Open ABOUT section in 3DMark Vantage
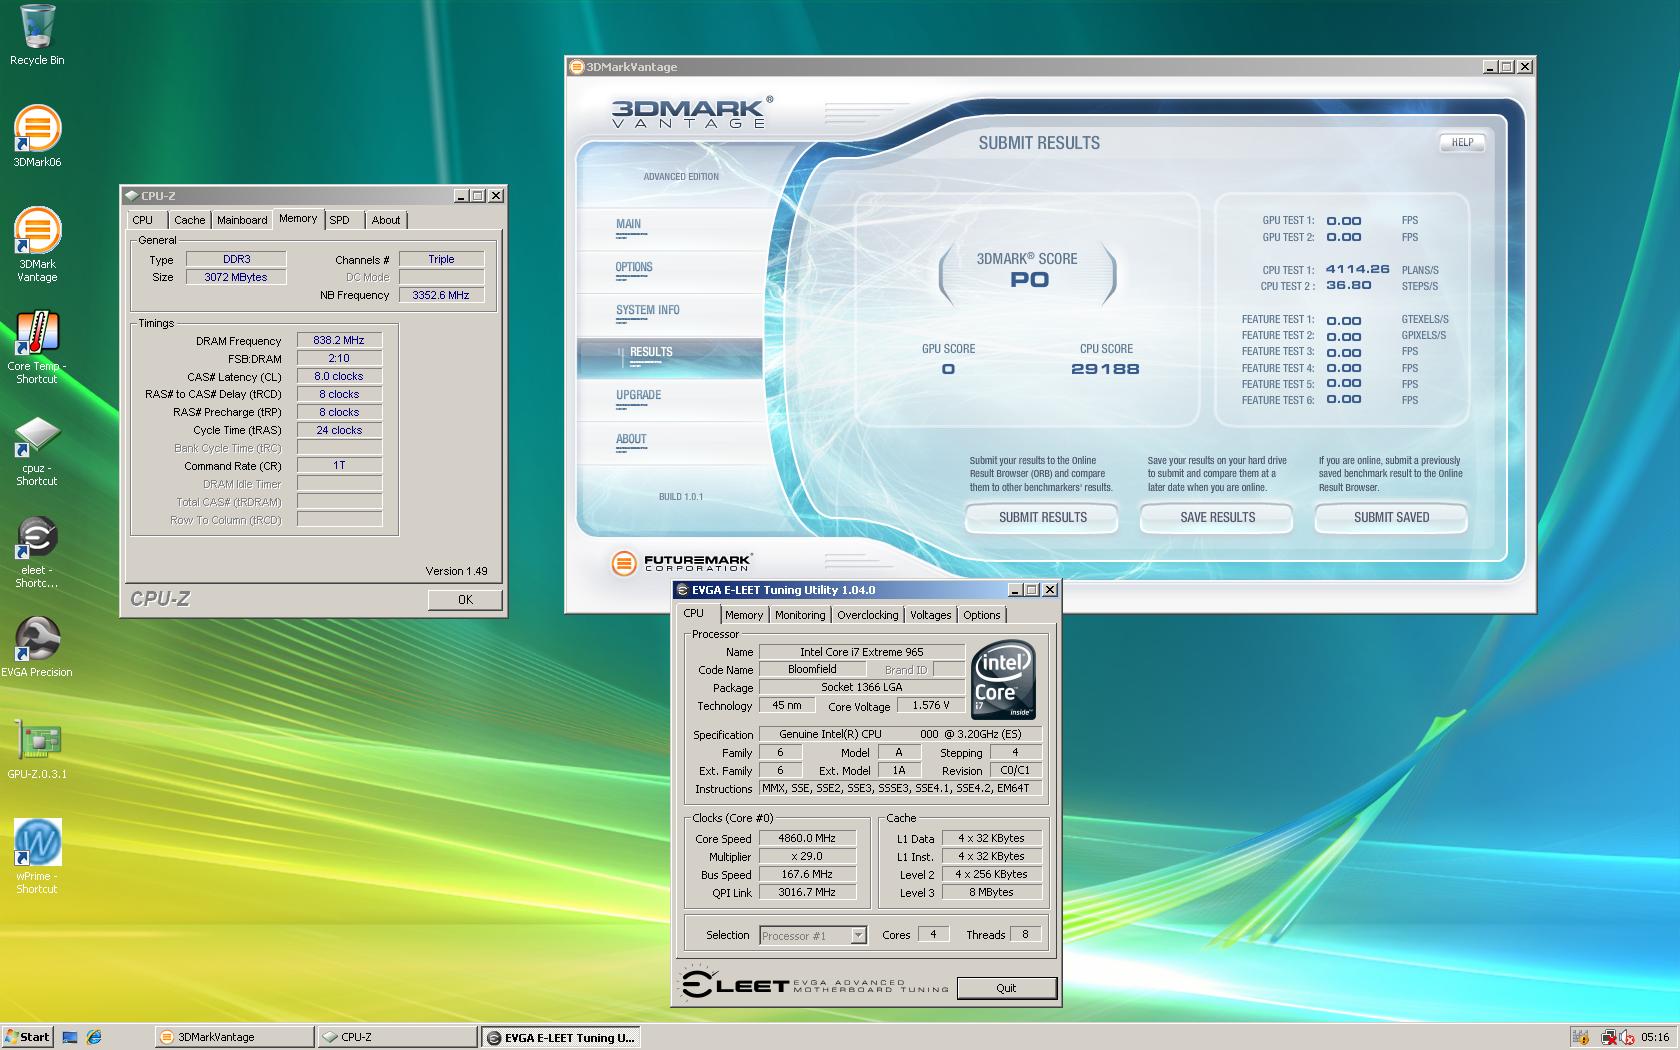 (x=631, y=440)
